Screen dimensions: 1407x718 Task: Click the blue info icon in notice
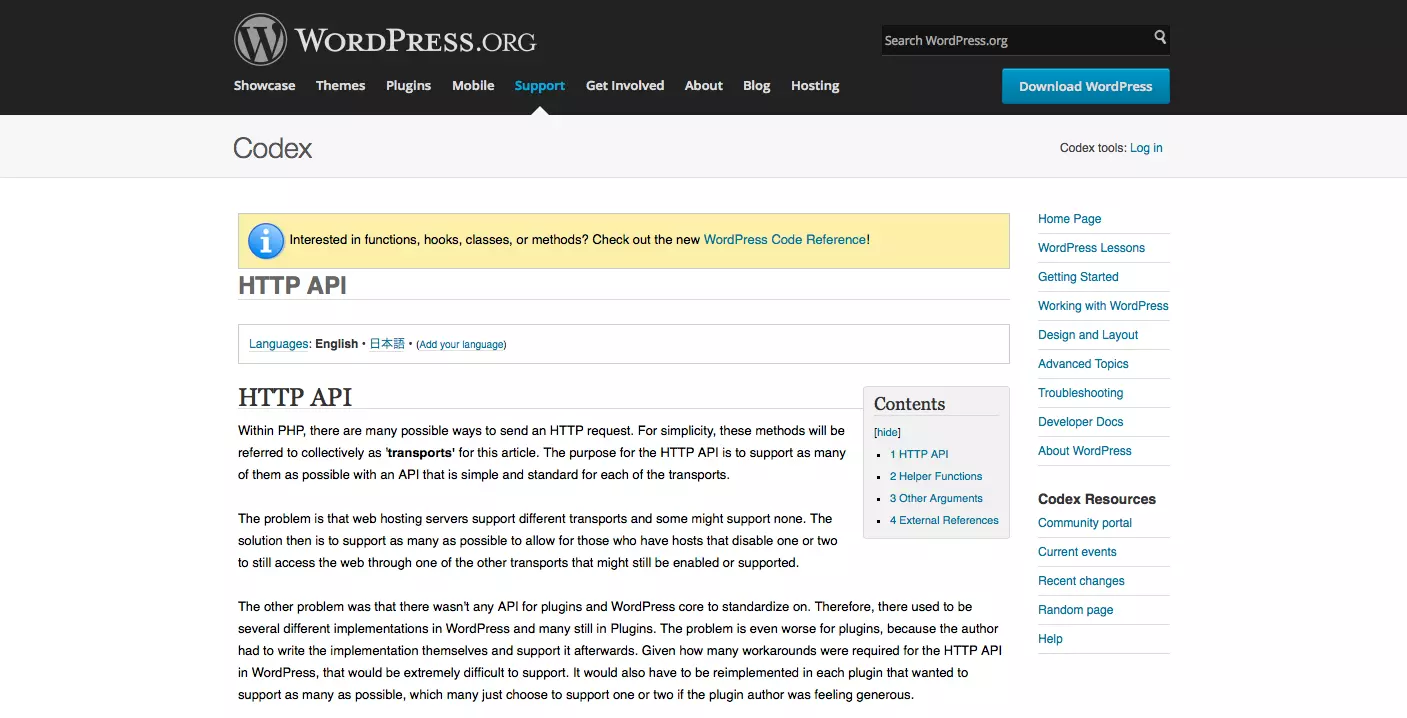click(265, 240)
